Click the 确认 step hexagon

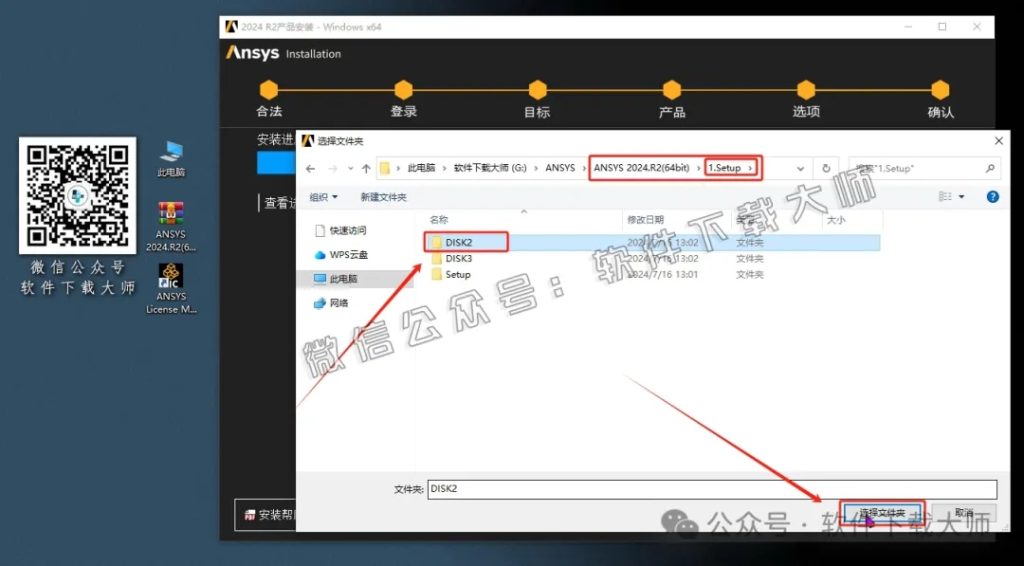tap(940, 90)
